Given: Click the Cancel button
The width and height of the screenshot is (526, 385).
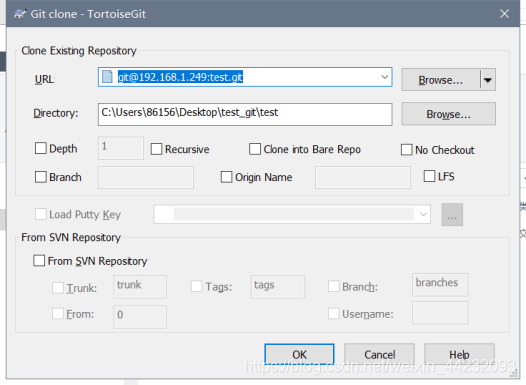Looking at the screenshot, I should coord(379,354).
